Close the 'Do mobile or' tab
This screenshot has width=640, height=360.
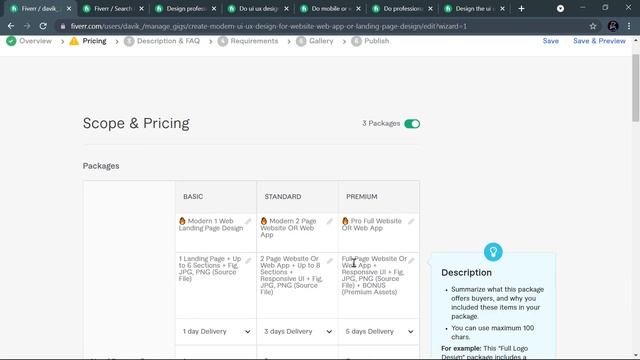click(358, 9)
